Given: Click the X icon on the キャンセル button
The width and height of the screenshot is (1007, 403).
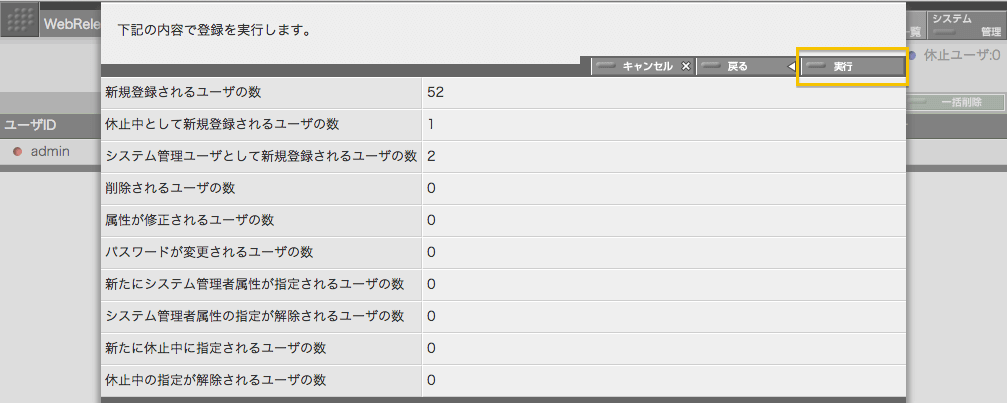Looking at the screenshot, I should tap(686, 66).
